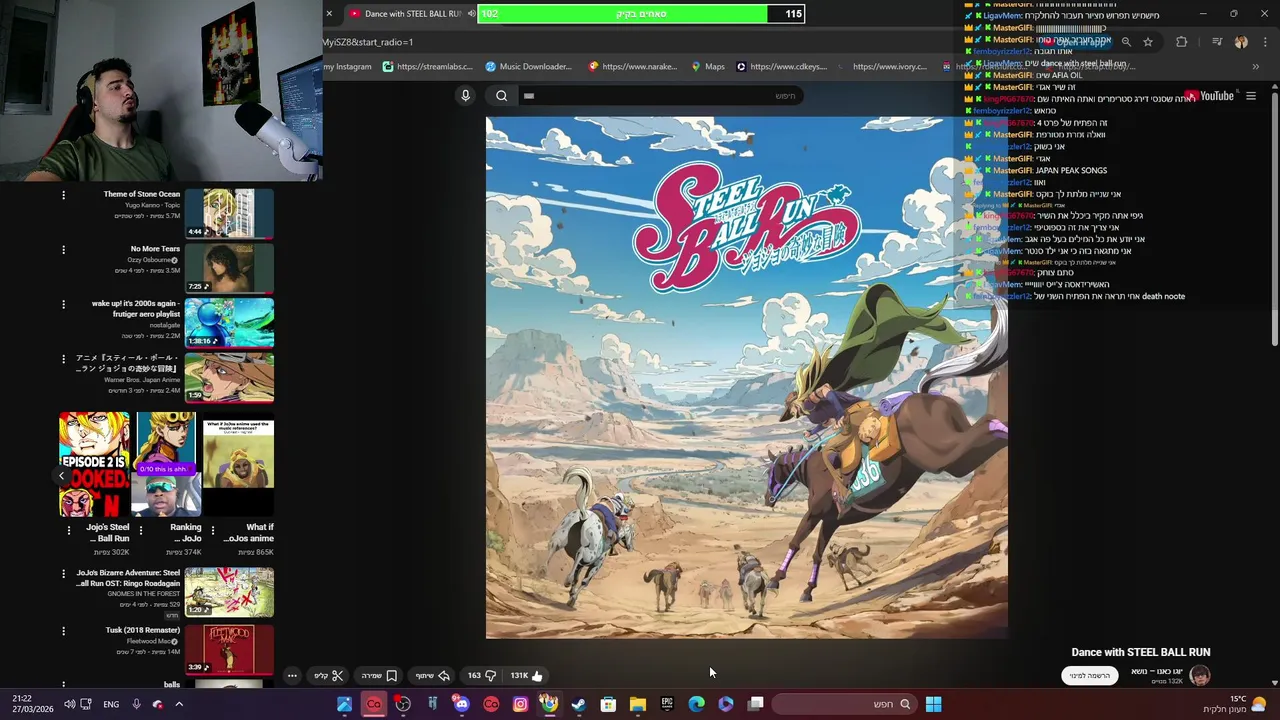Screen dimensions: 1280x720
Task: Open browser extensions puzzle icon
Action: (1182, 42)
